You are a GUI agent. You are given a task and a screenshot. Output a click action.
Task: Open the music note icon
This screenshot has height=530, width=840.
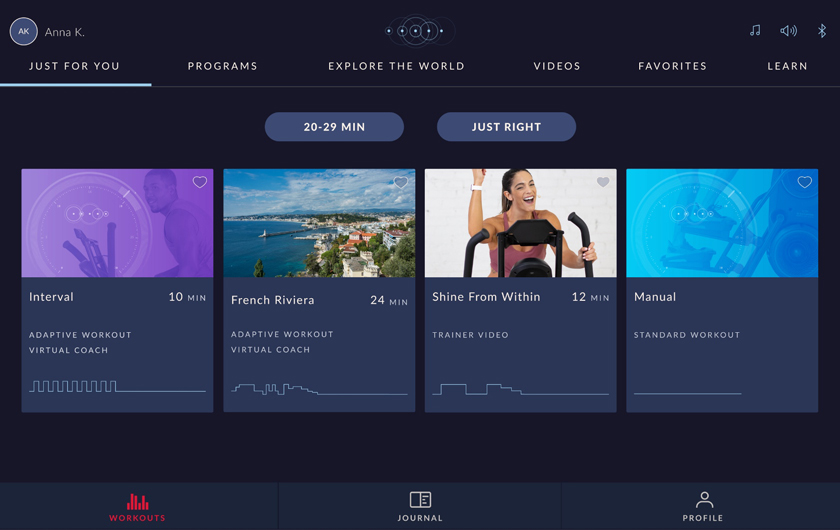click(x=755, y=31)
